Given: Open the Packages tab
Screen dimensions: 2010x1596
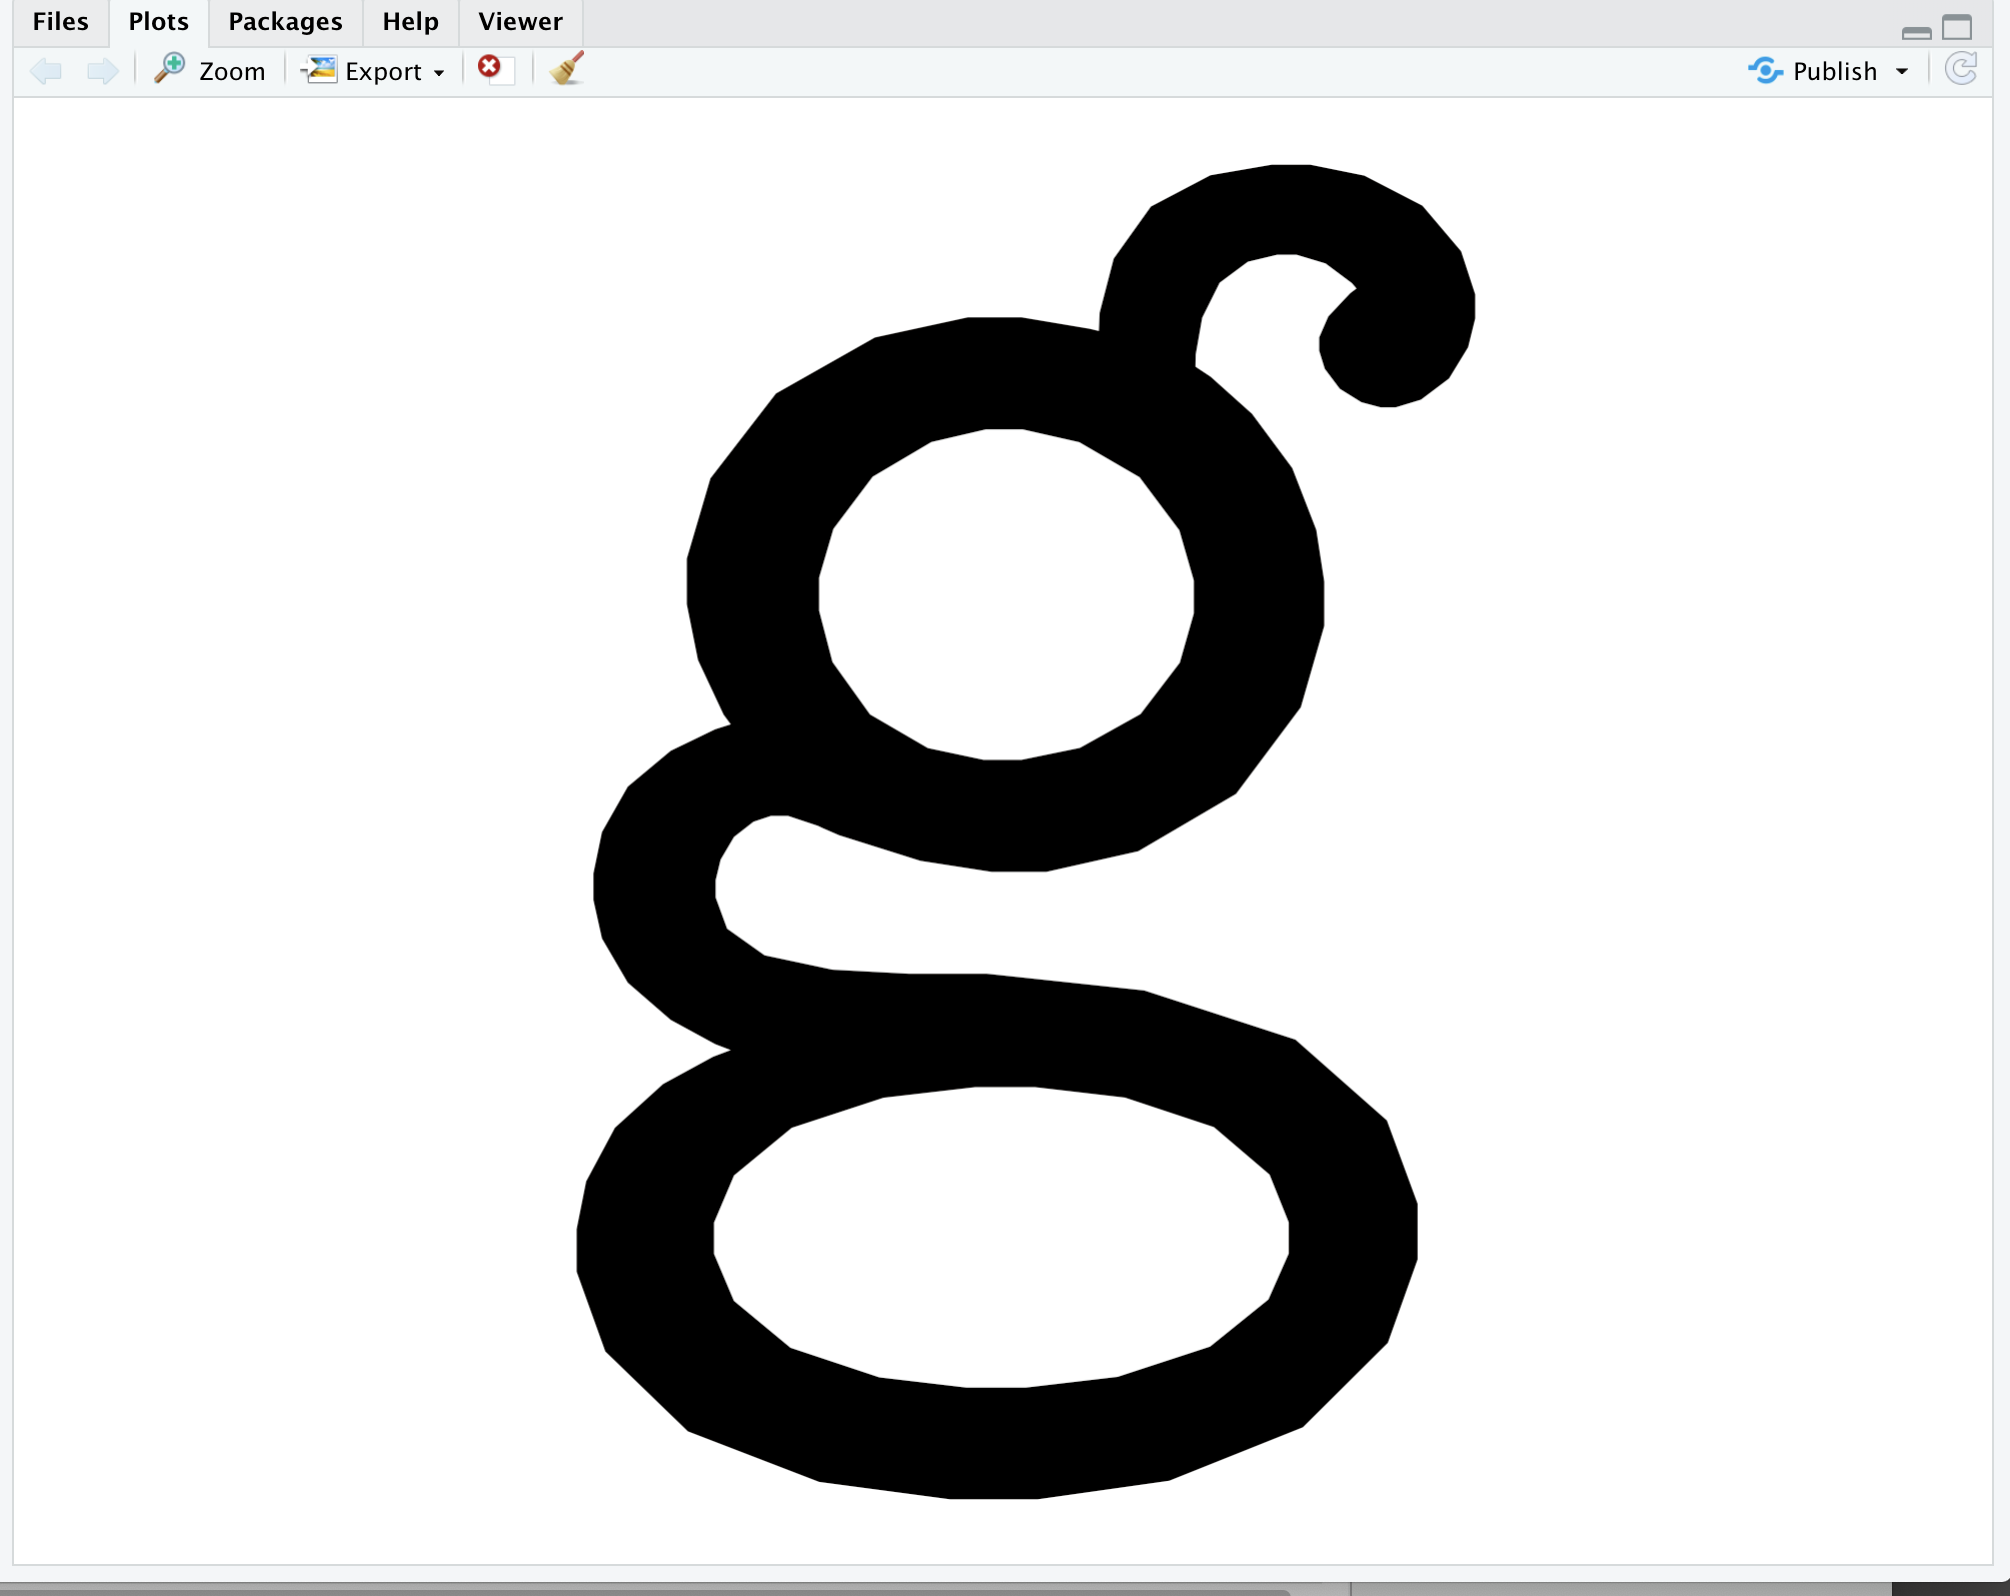Looking at the screenshot, I should (x=285, y=22).
